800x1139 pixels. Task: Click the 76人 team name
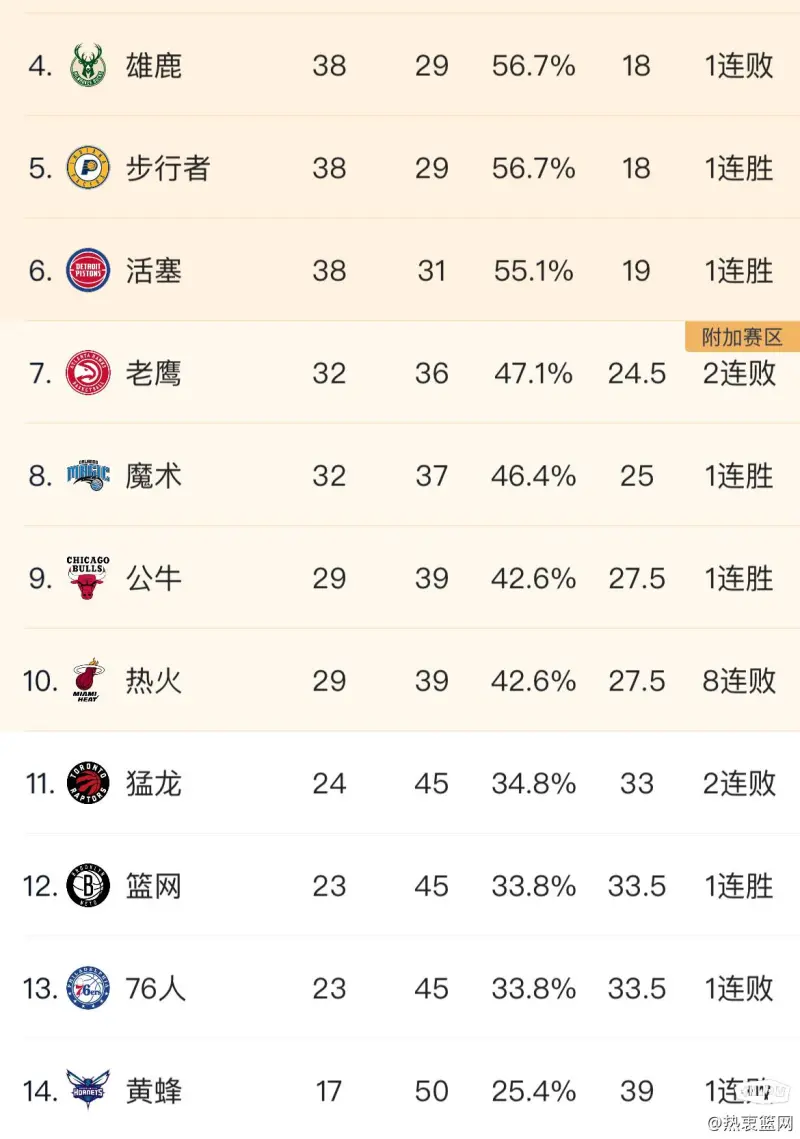pyautogui.click(x=155, y=989)
